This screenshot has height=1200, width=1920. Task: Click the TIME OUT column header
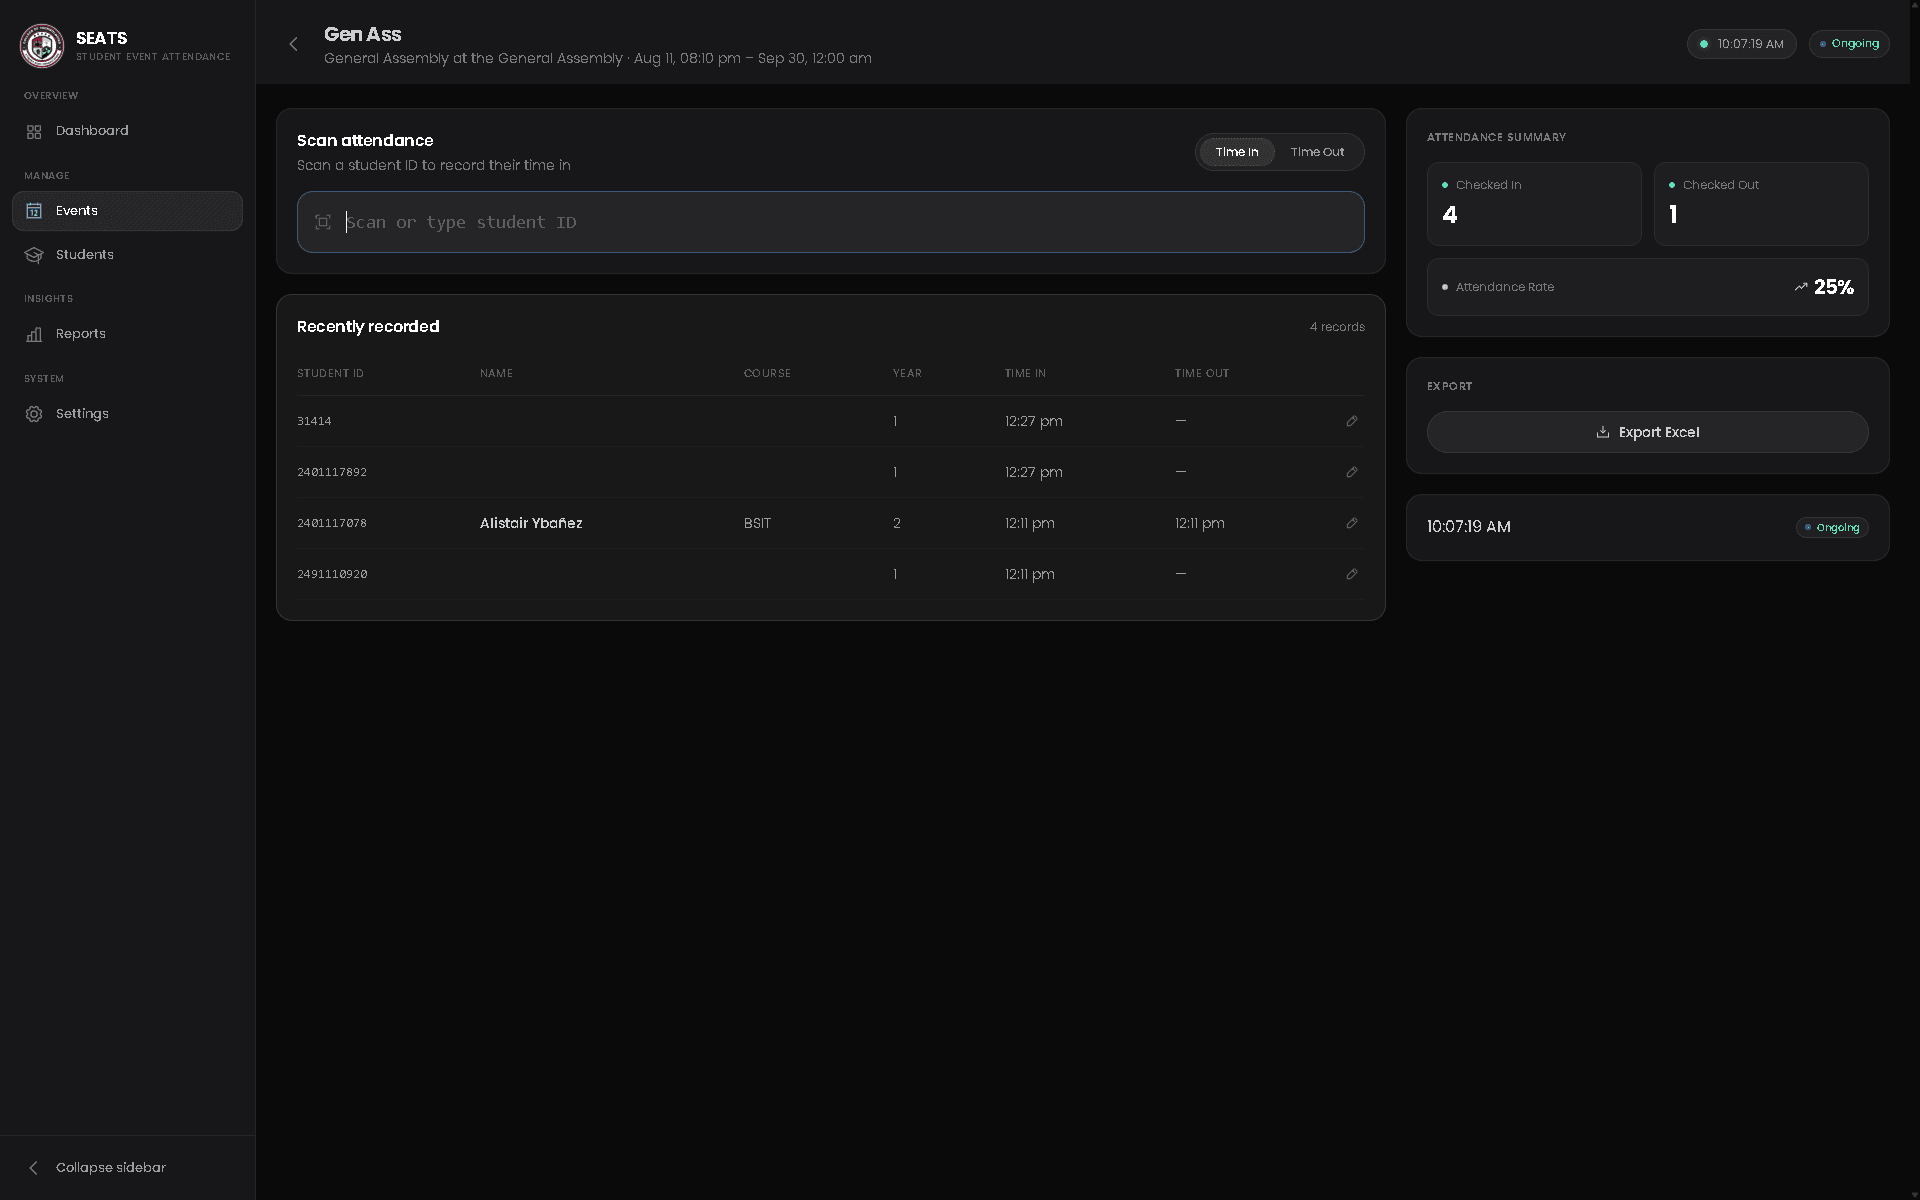click(1202, 373)
